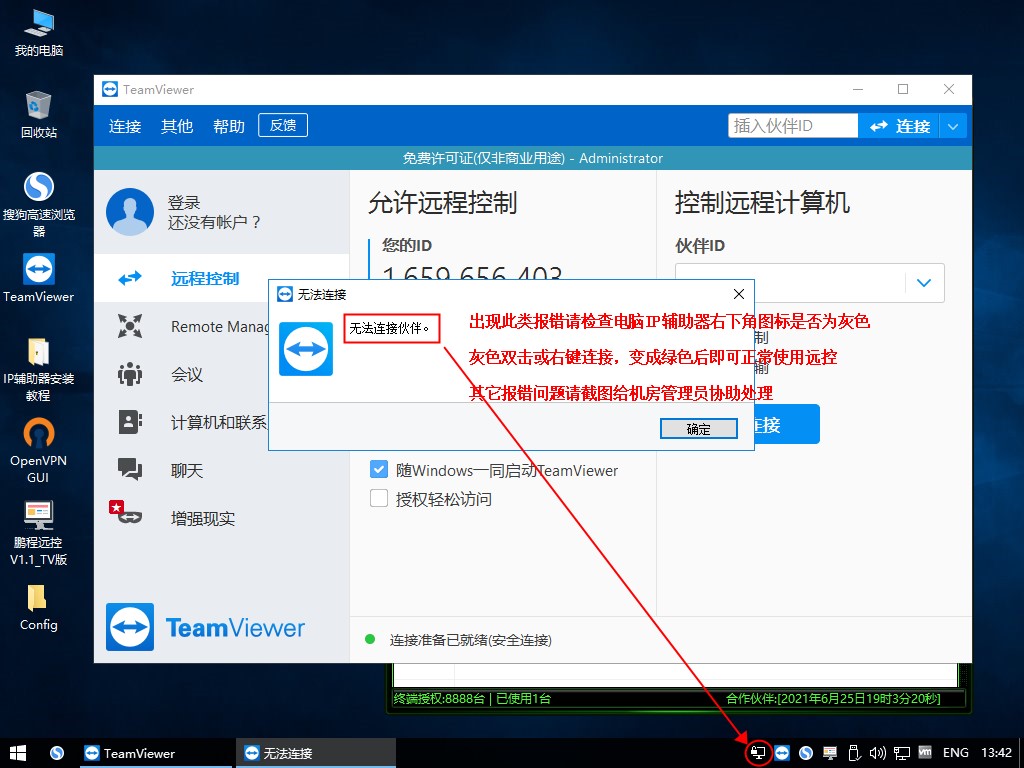The image size is (1024, 768).
Task: Click the 反馈 feedback button
Action: [x=283, y=125]
